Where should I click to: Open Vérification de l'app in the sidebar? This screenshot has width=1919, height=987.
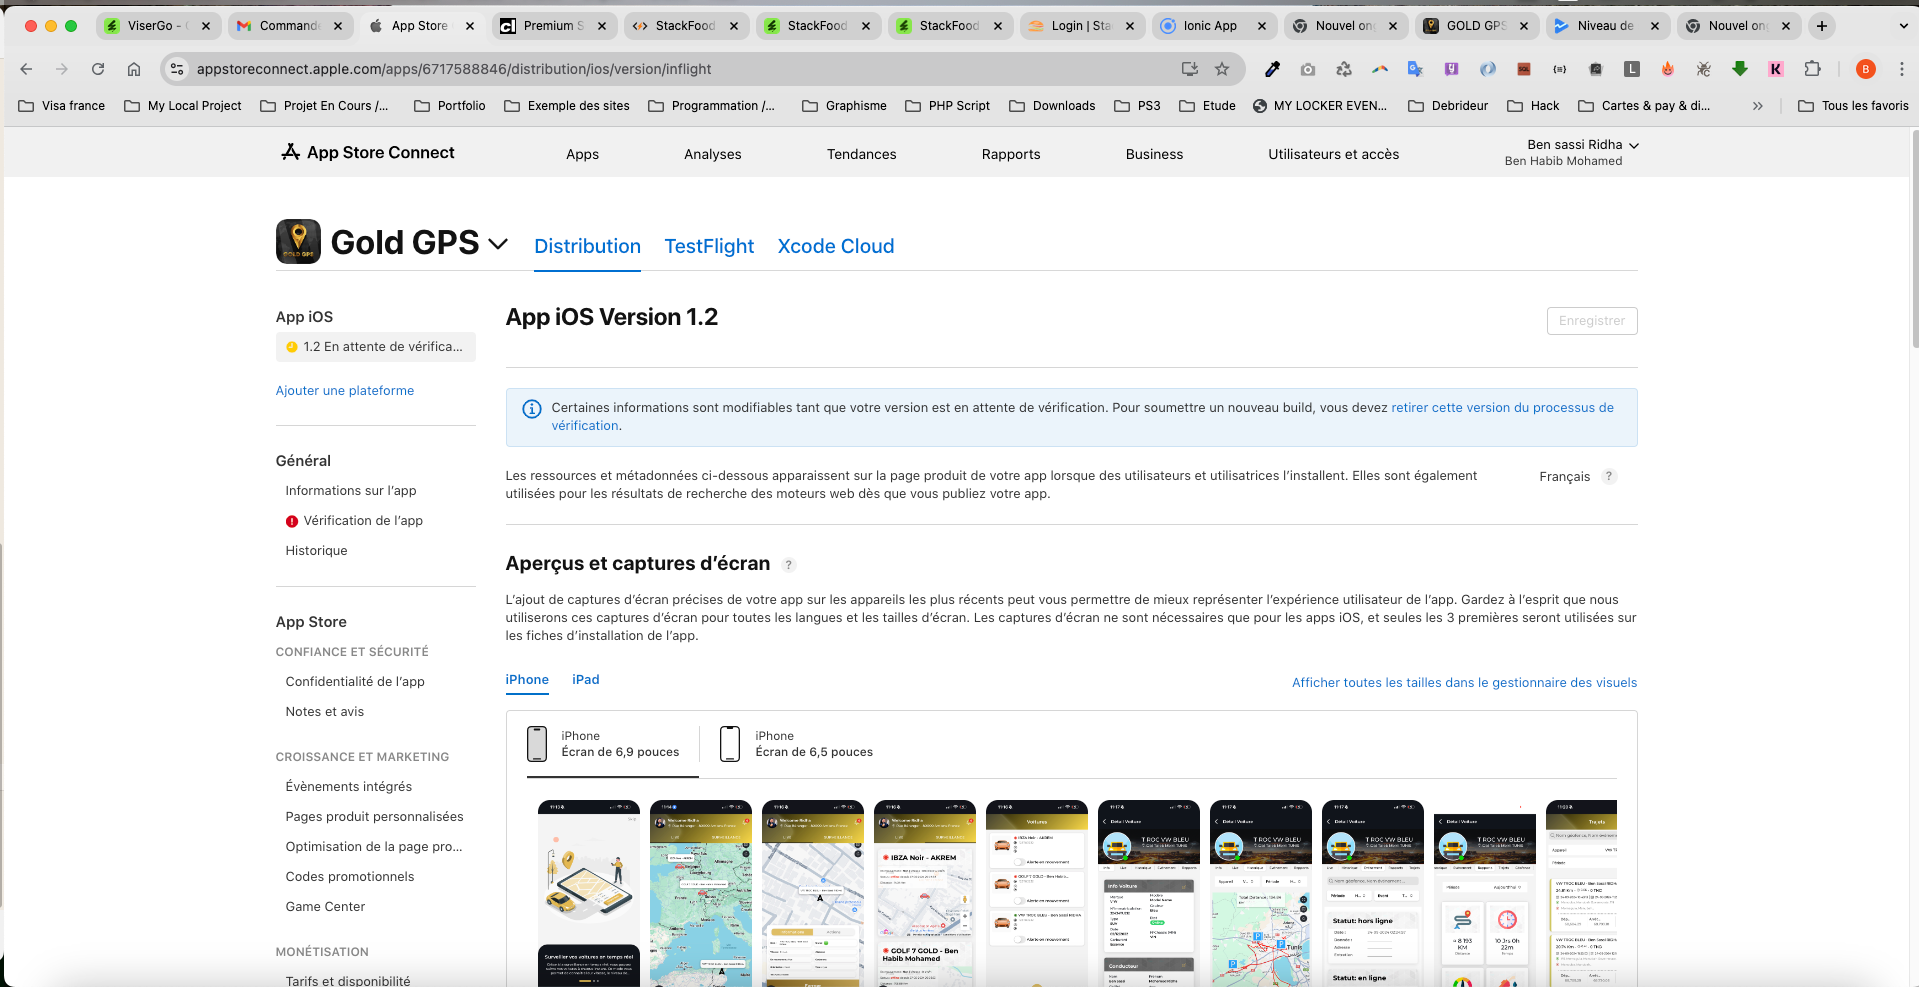362,521
